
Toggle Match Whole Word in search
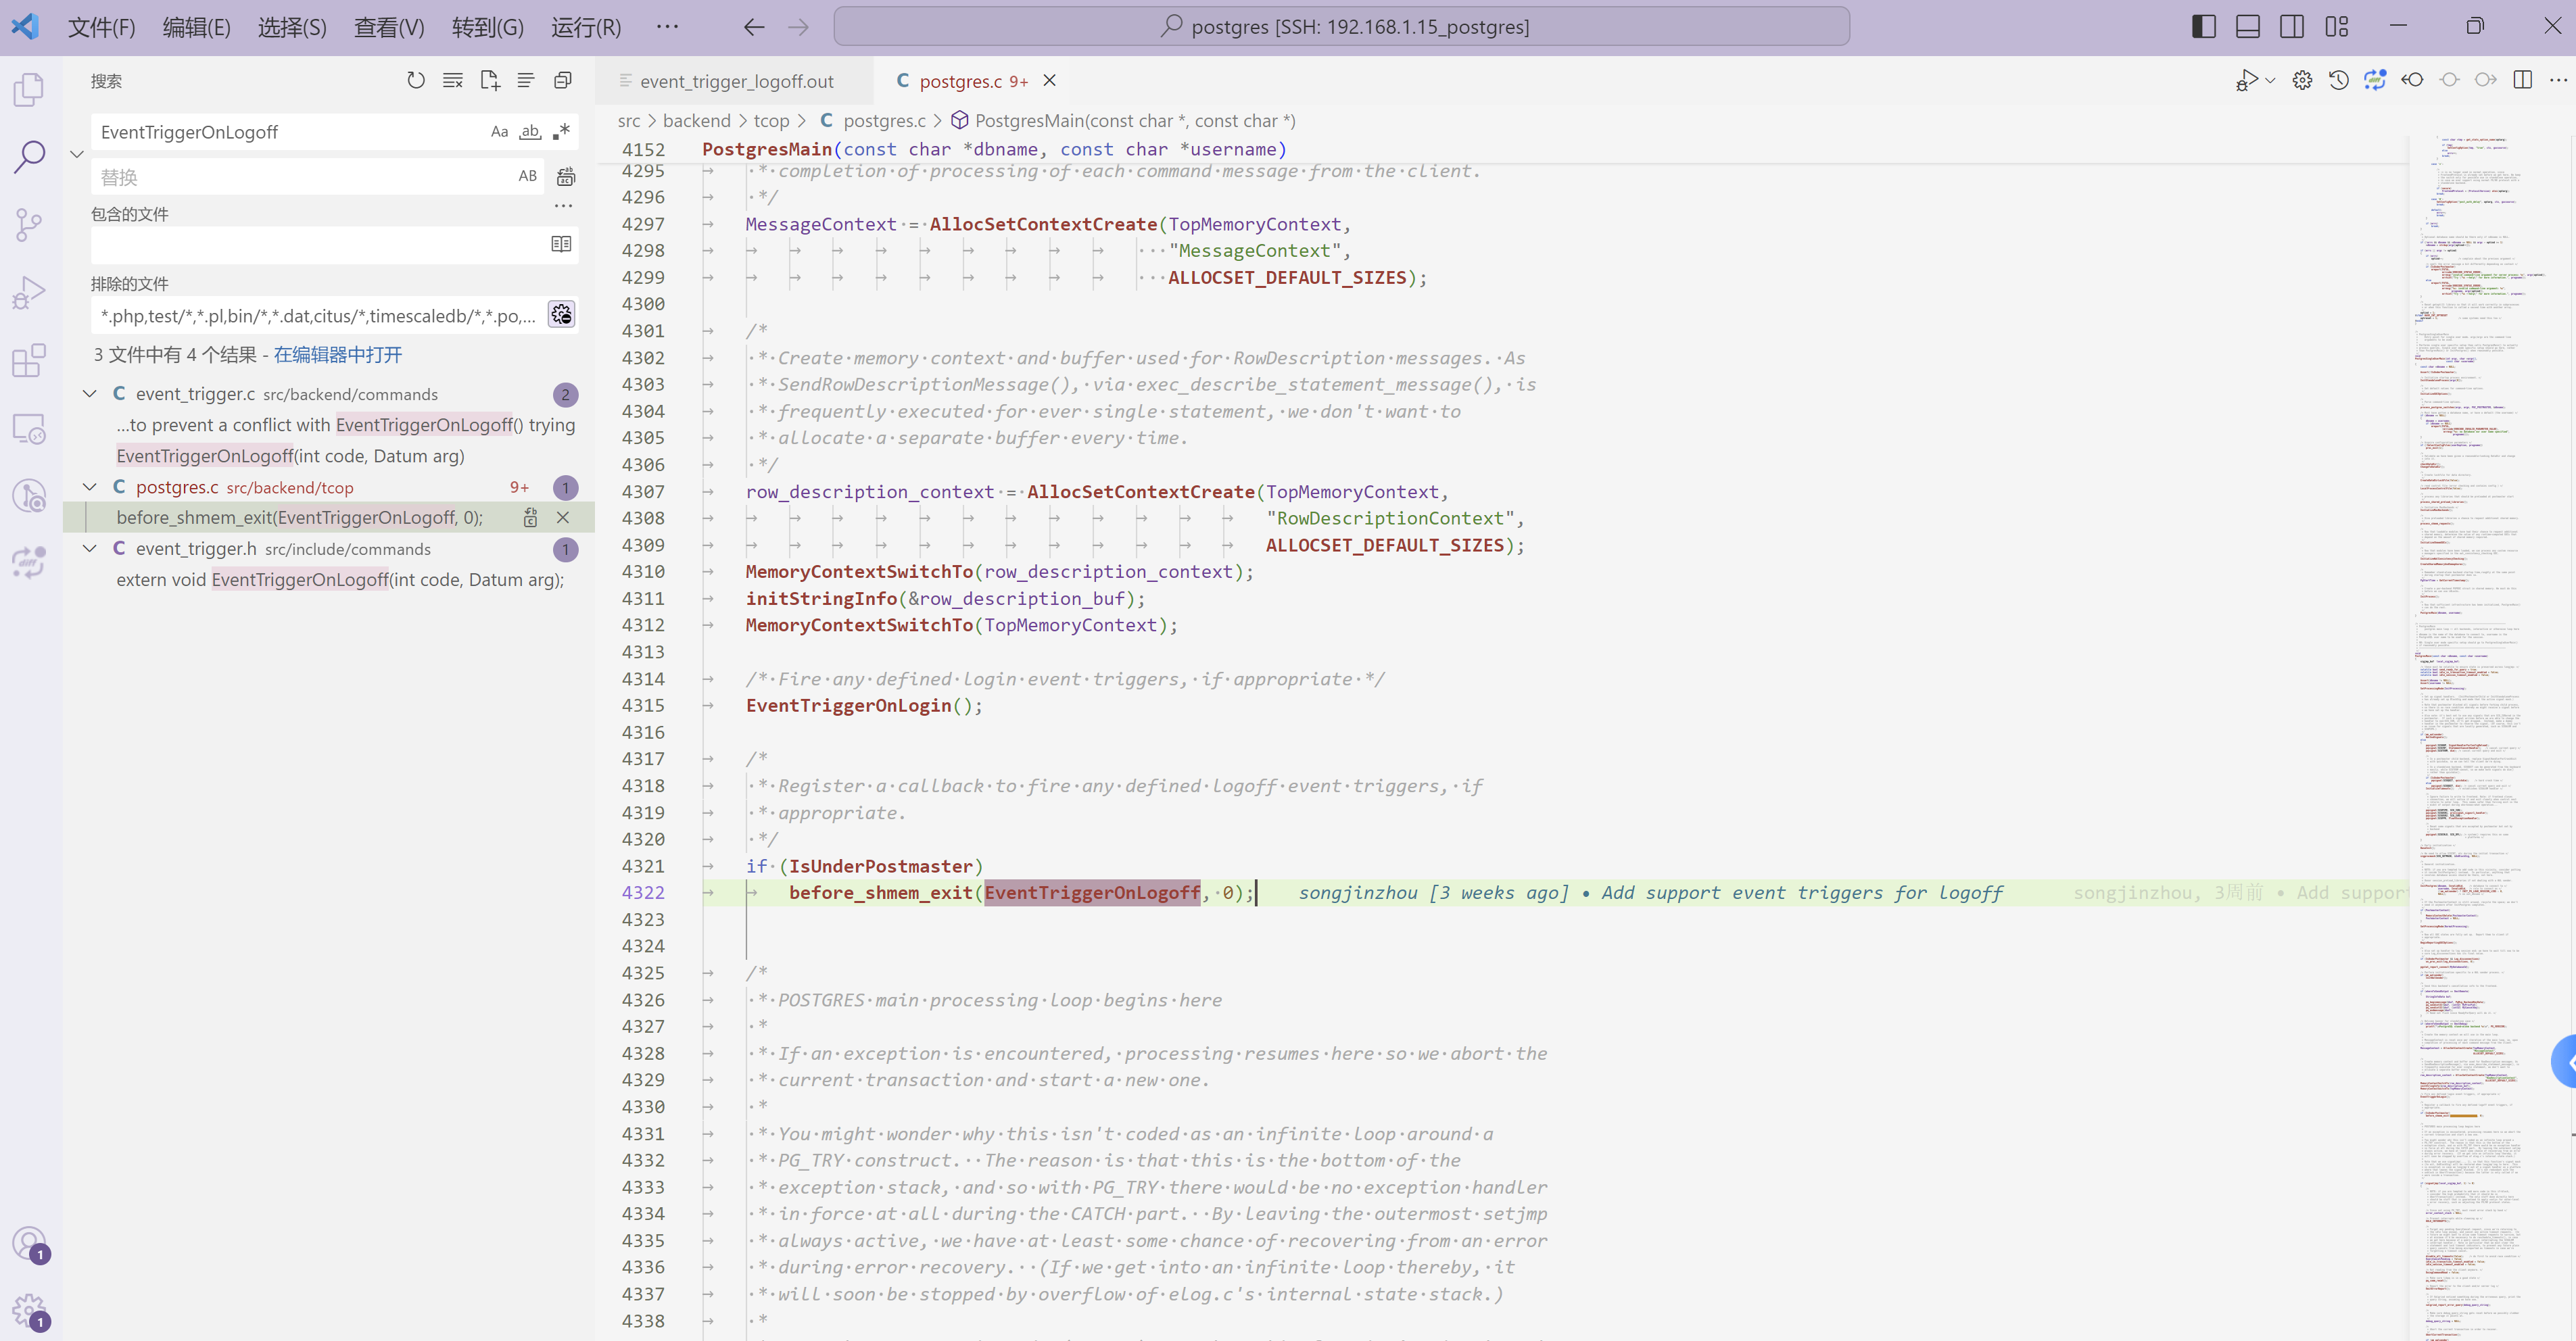point(530,132)
